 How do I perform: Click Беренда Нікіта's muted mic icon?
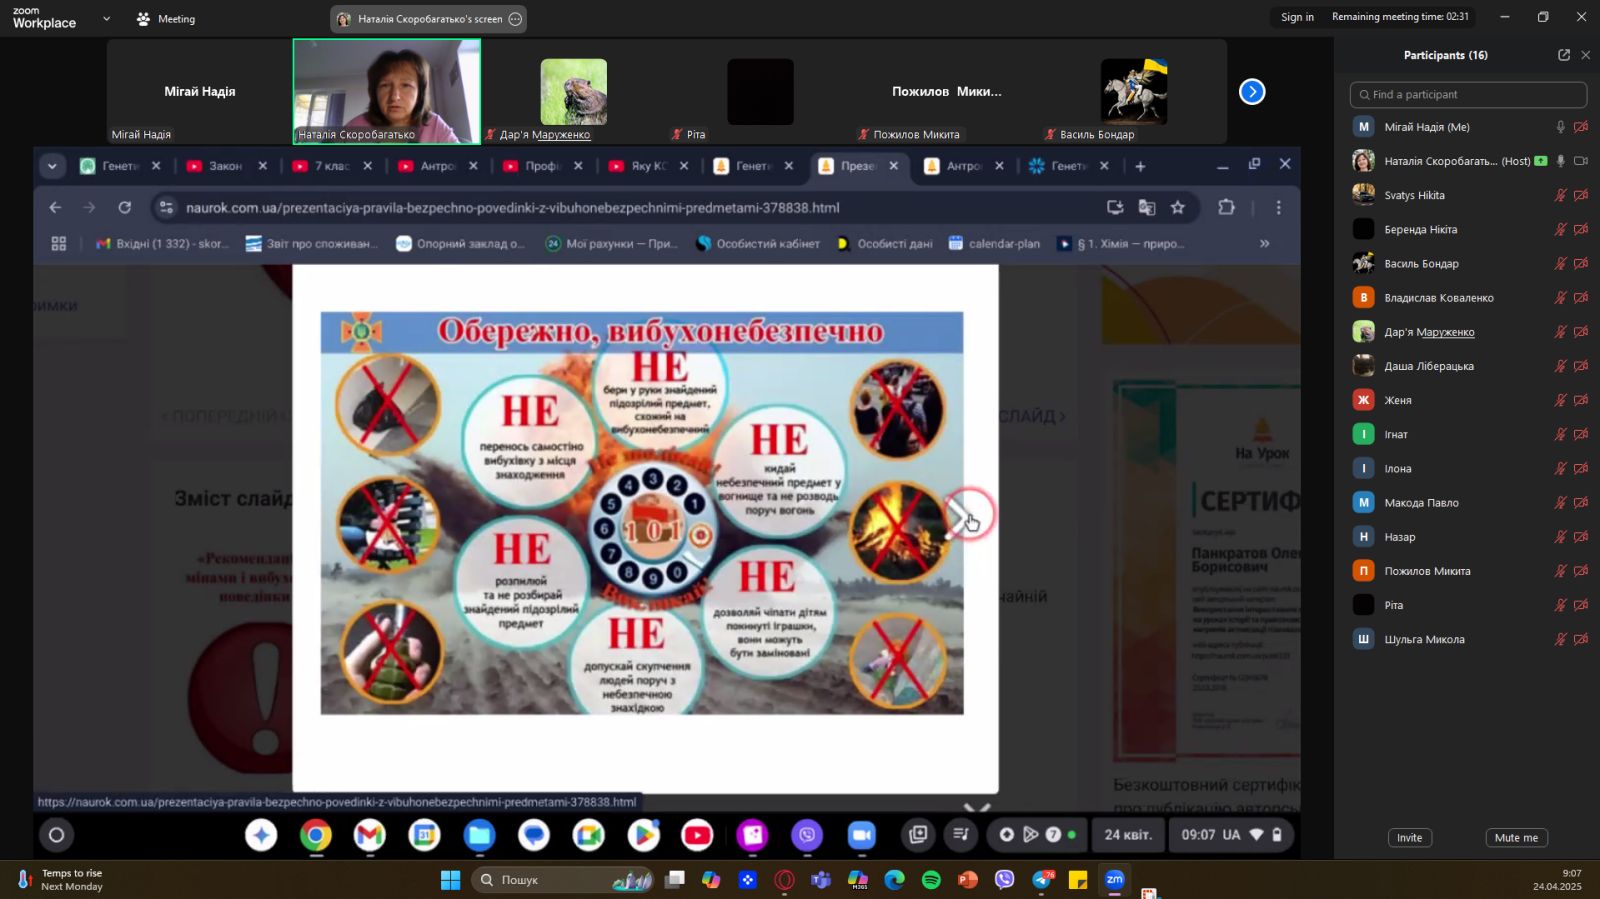pos(1560,229)
